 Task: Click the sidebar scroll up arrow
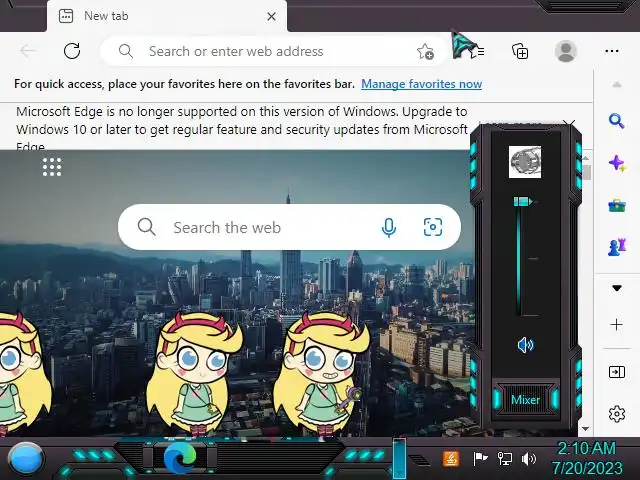click(617, 85)
